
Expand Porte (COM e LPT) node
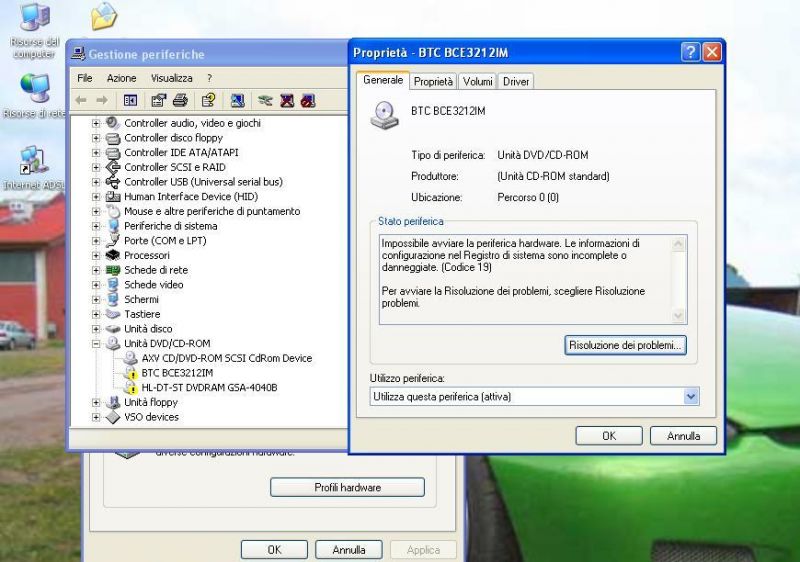pos(96,241)
